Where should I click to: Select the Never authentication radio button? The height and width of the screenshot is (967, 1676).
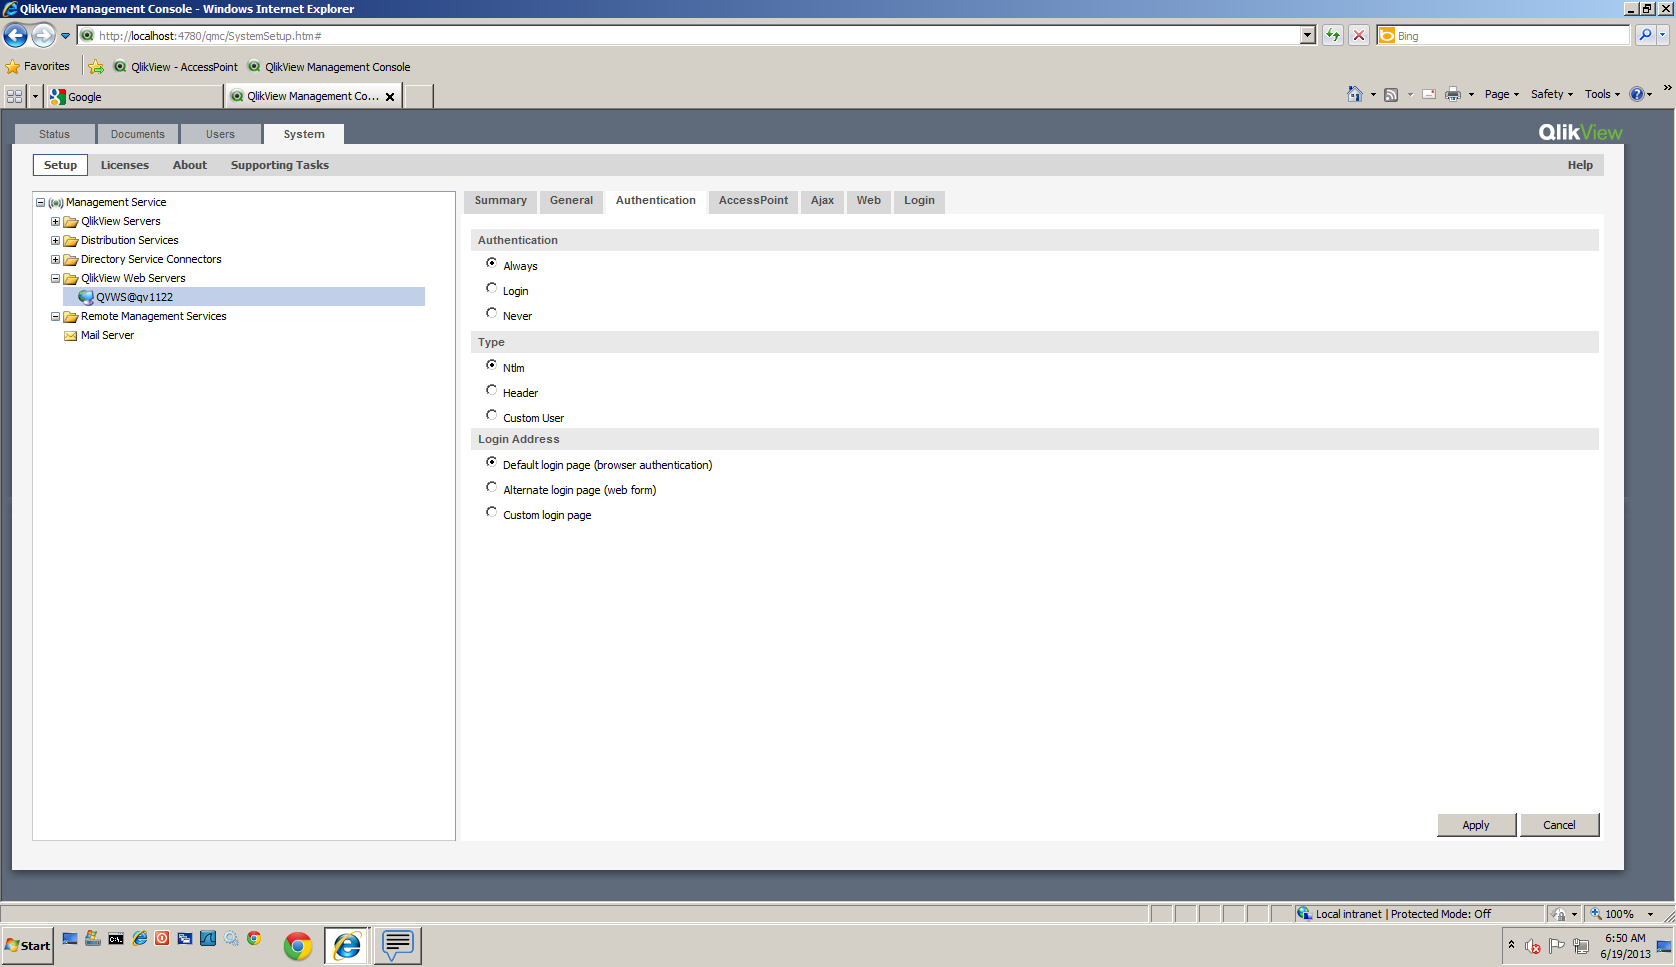[x=491, y=313]
